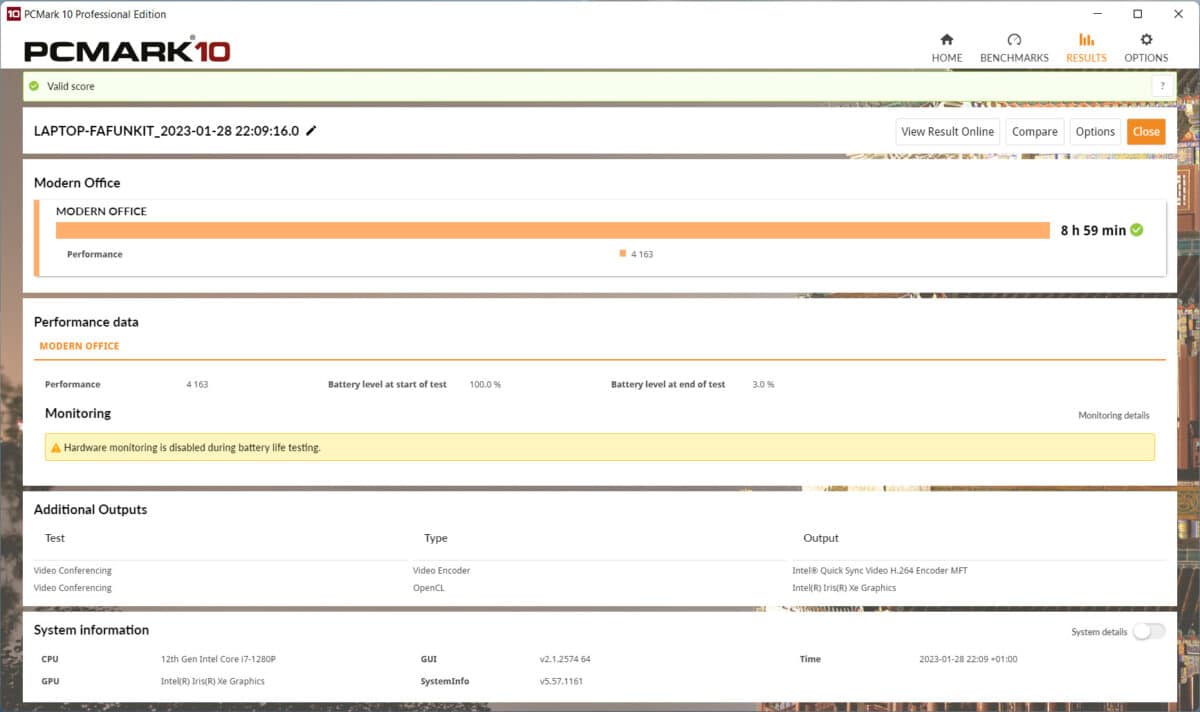The width and height of the screenshot is (1200, 712).
Task: Click the help question mark button
Action: (x=1163, y=86)
